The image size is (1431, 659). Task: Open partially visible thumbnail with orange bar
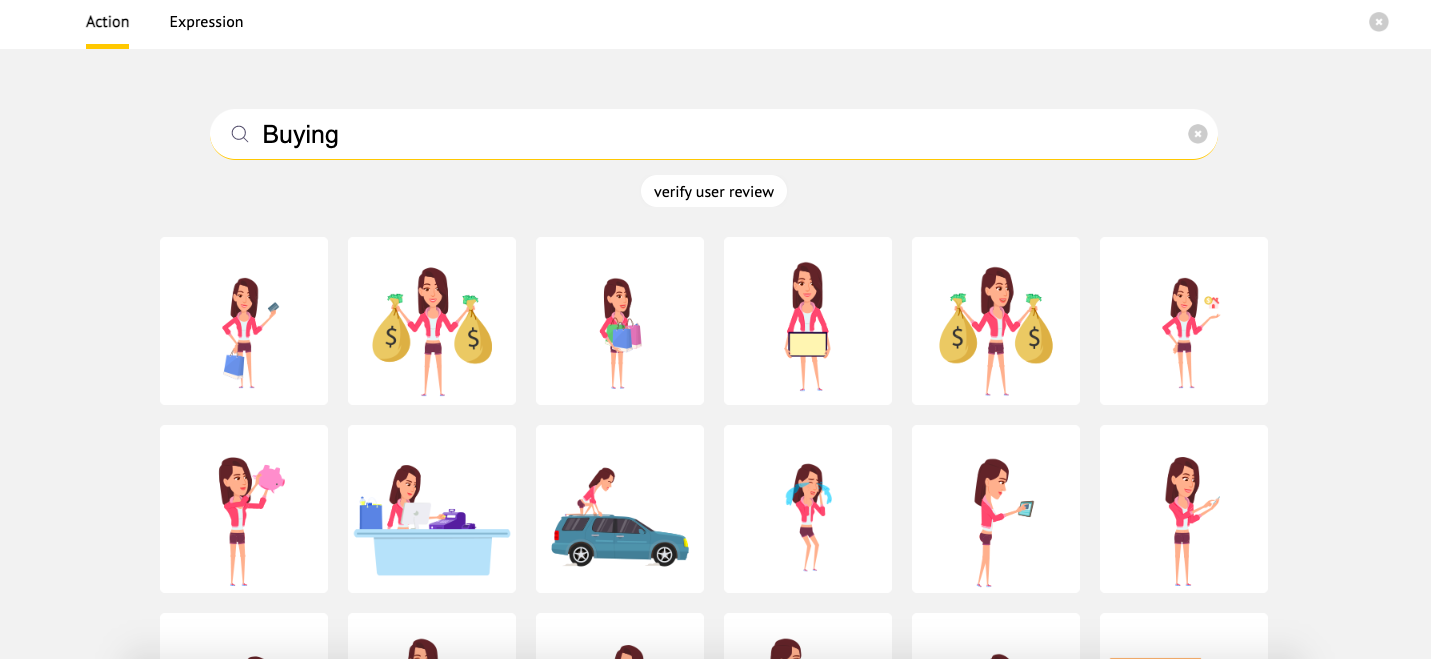1184,637
